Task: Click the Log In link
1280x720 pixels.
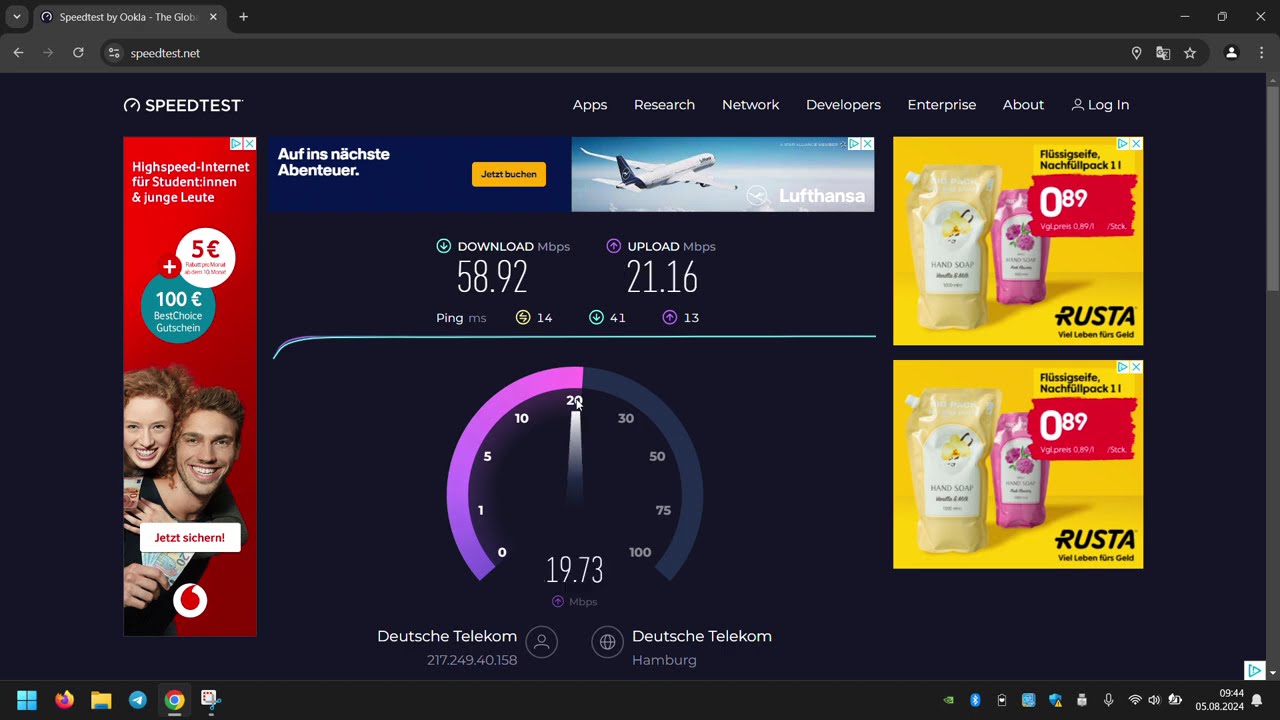Action: click(1100, 105)
